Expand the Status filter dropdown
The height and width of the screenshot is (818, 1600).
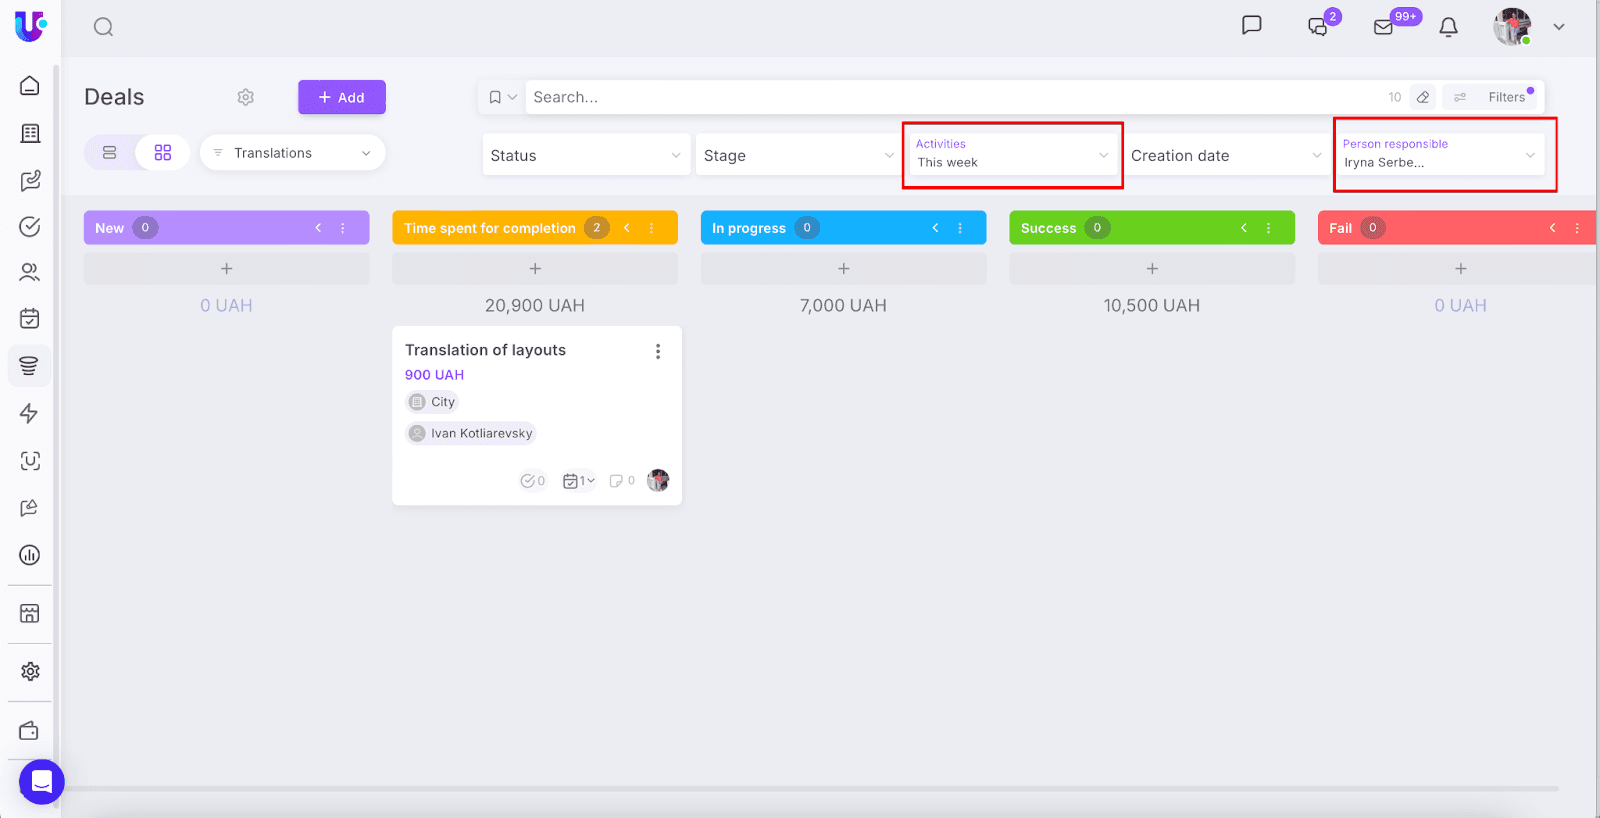tap(585, 155)
